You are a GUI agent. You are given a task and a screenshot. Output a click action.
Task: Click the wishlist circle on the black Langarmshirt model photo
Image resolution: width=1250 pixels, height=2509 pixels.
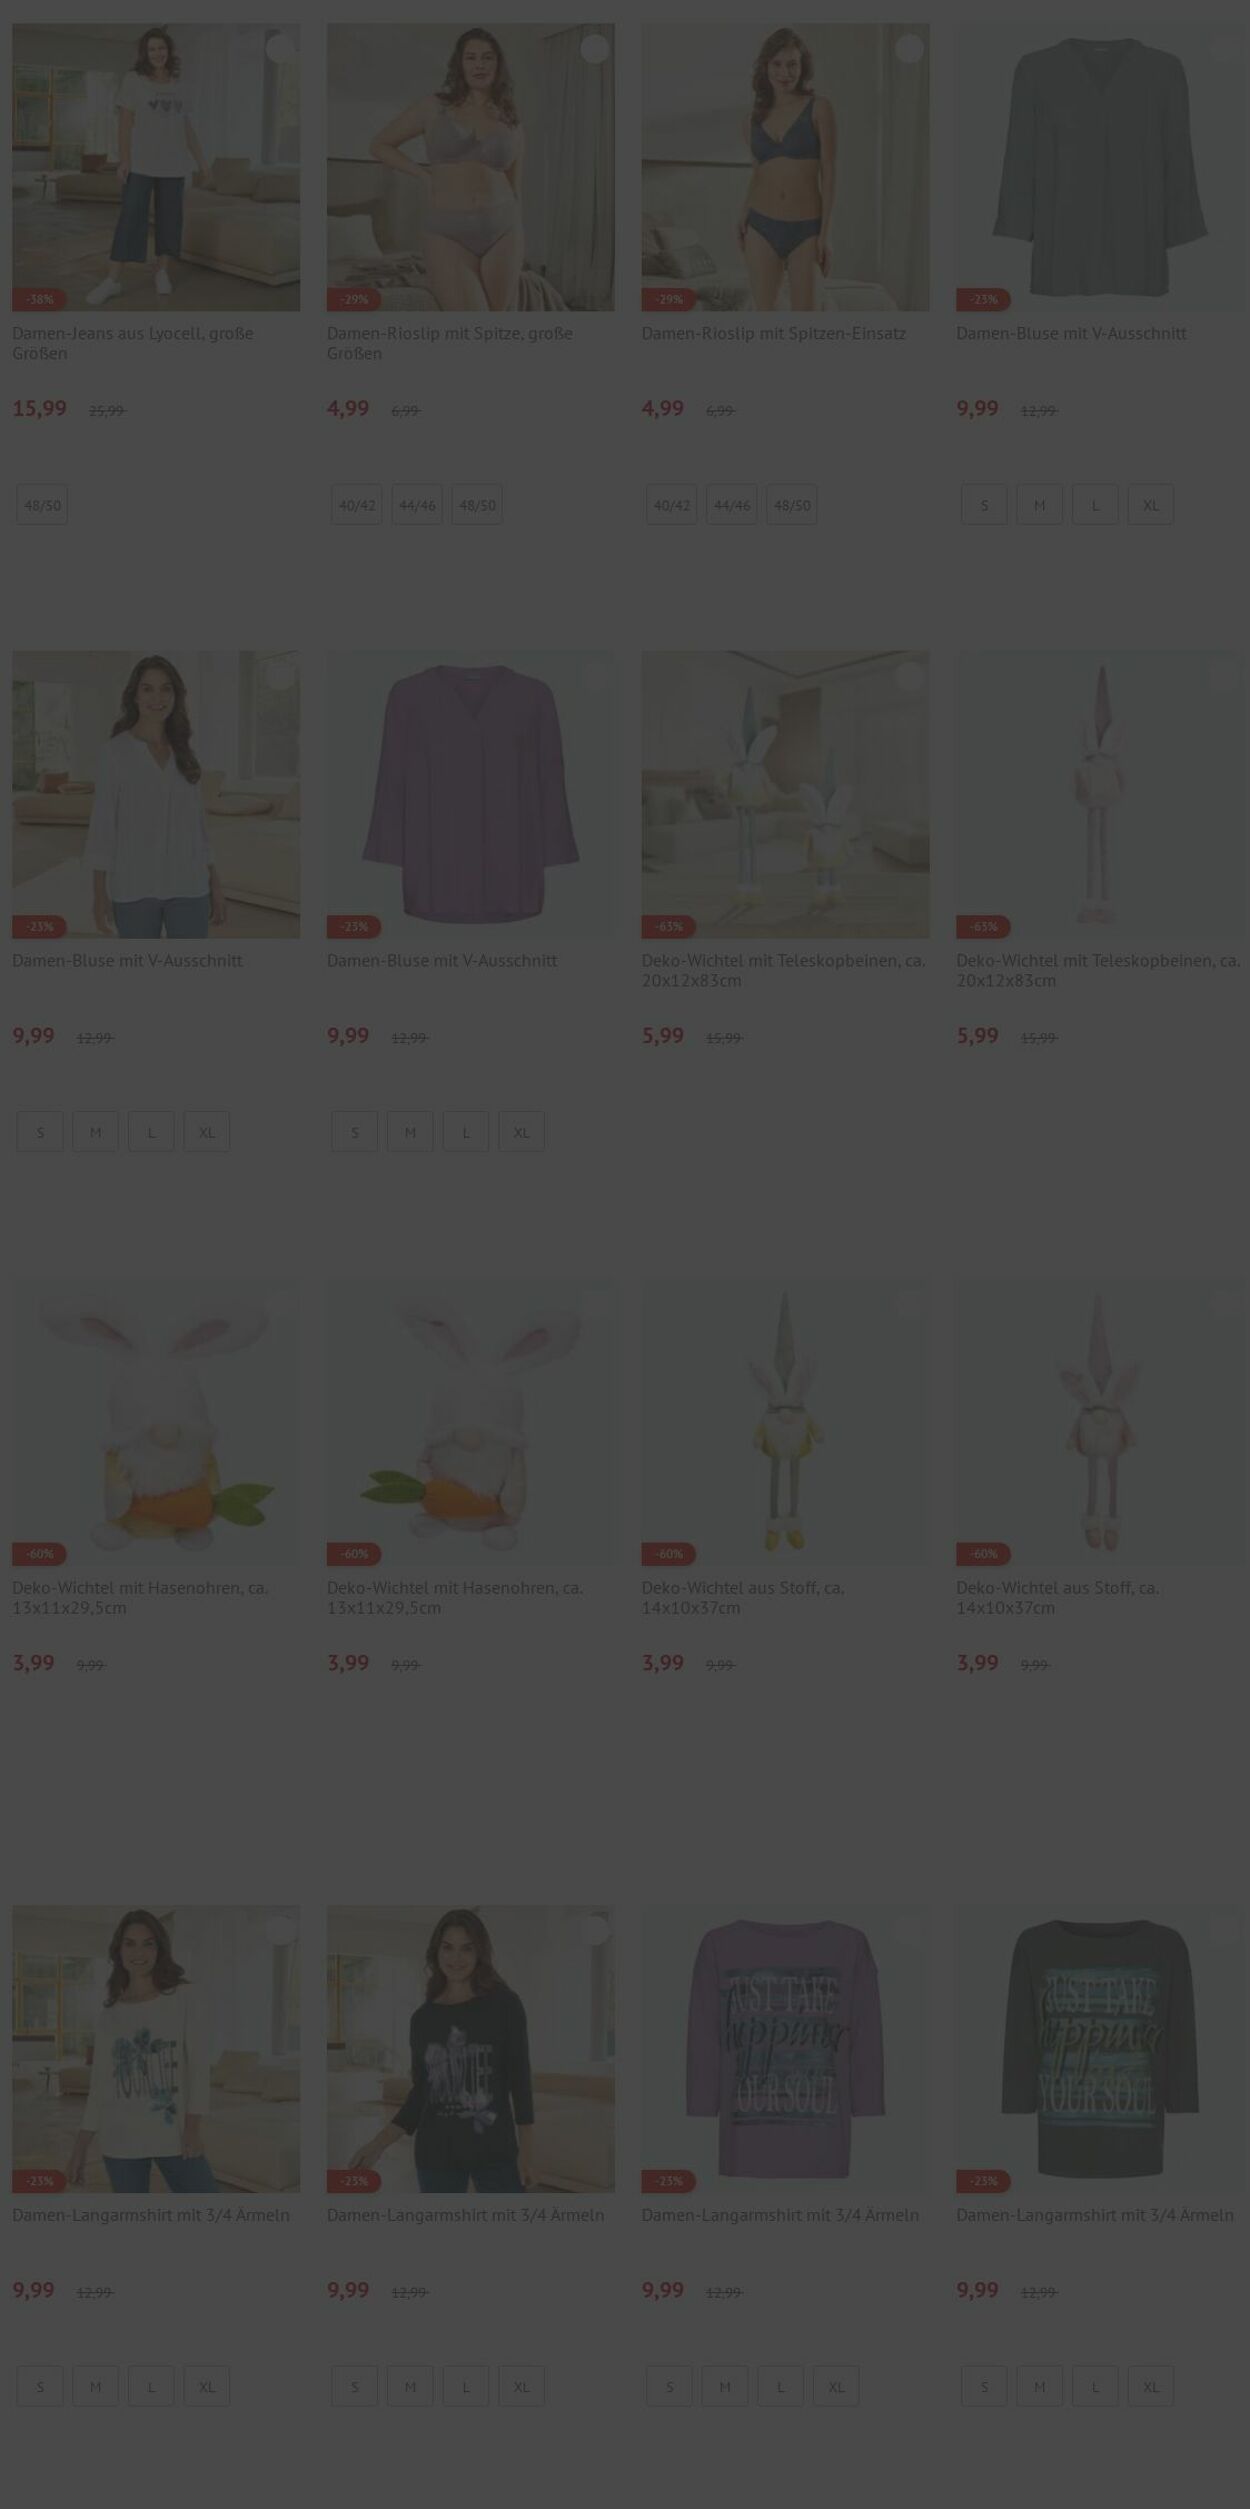(x=595, y=1930)
